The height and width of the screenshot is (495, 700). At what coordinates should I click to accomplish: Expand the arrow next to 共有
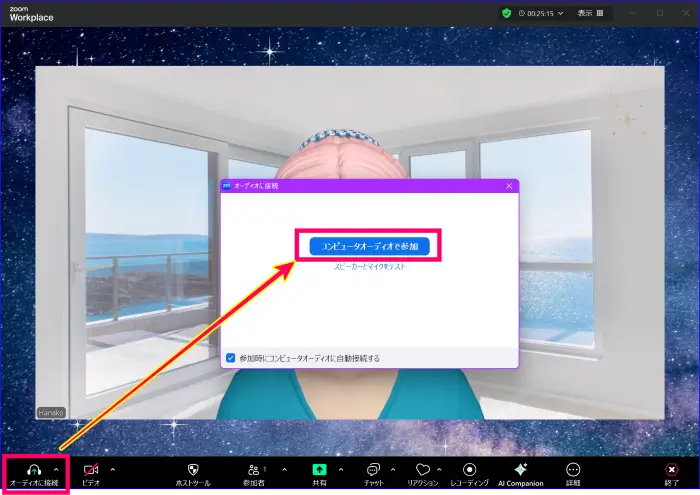point(341,468)
